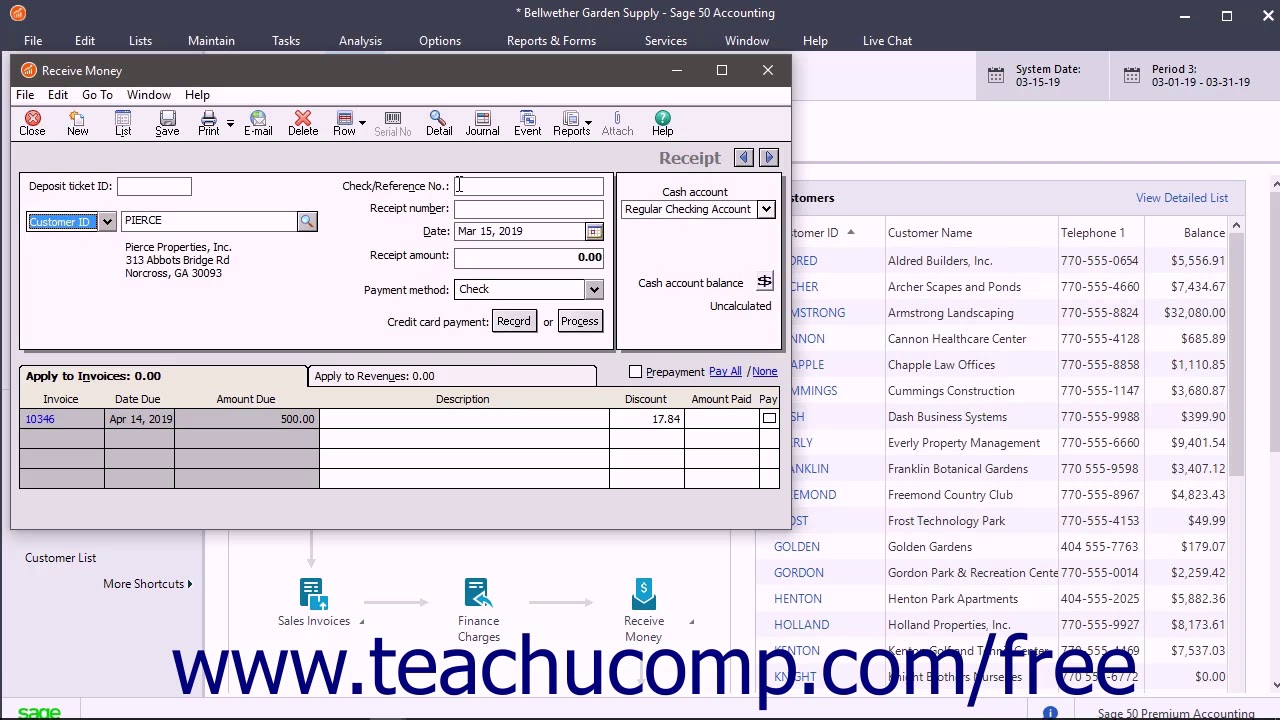
Task: Click the Close toolbar icon in Receive Money
Action: (x=32, y=123)
